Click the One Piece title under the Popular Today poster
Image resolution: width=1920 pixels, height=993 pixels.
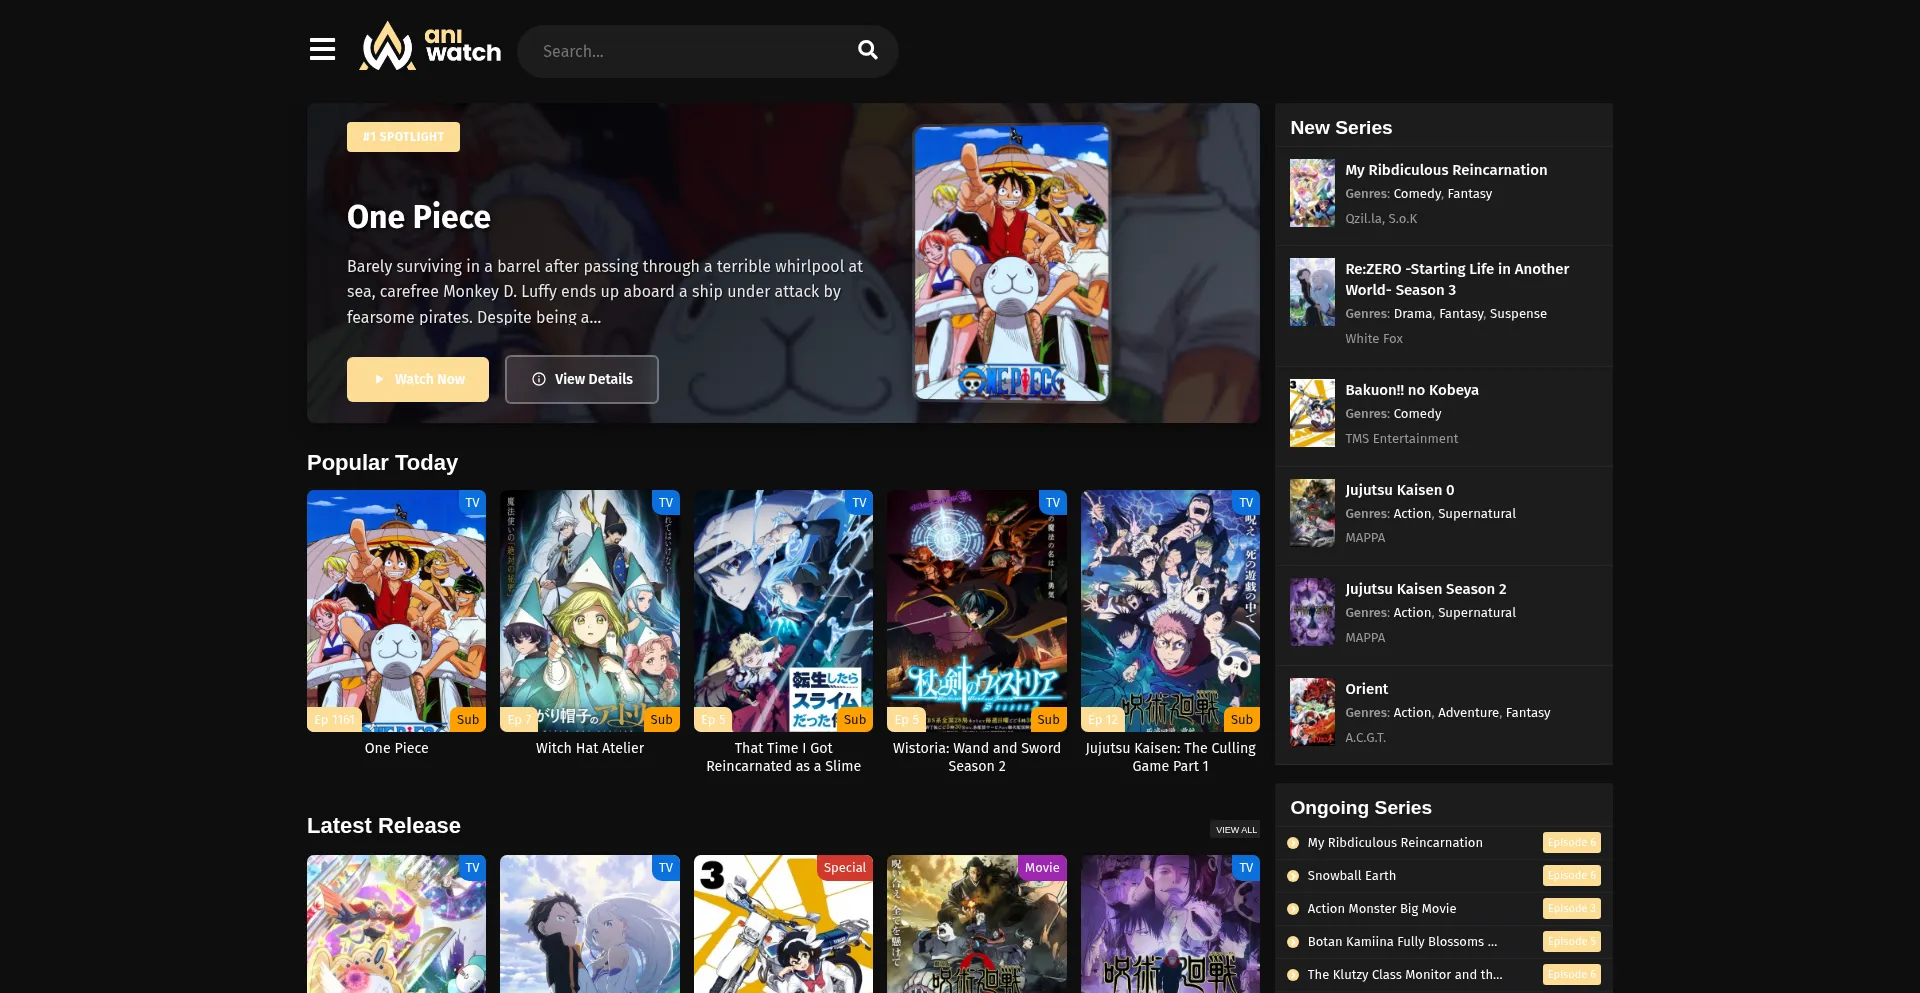(396, 748)
